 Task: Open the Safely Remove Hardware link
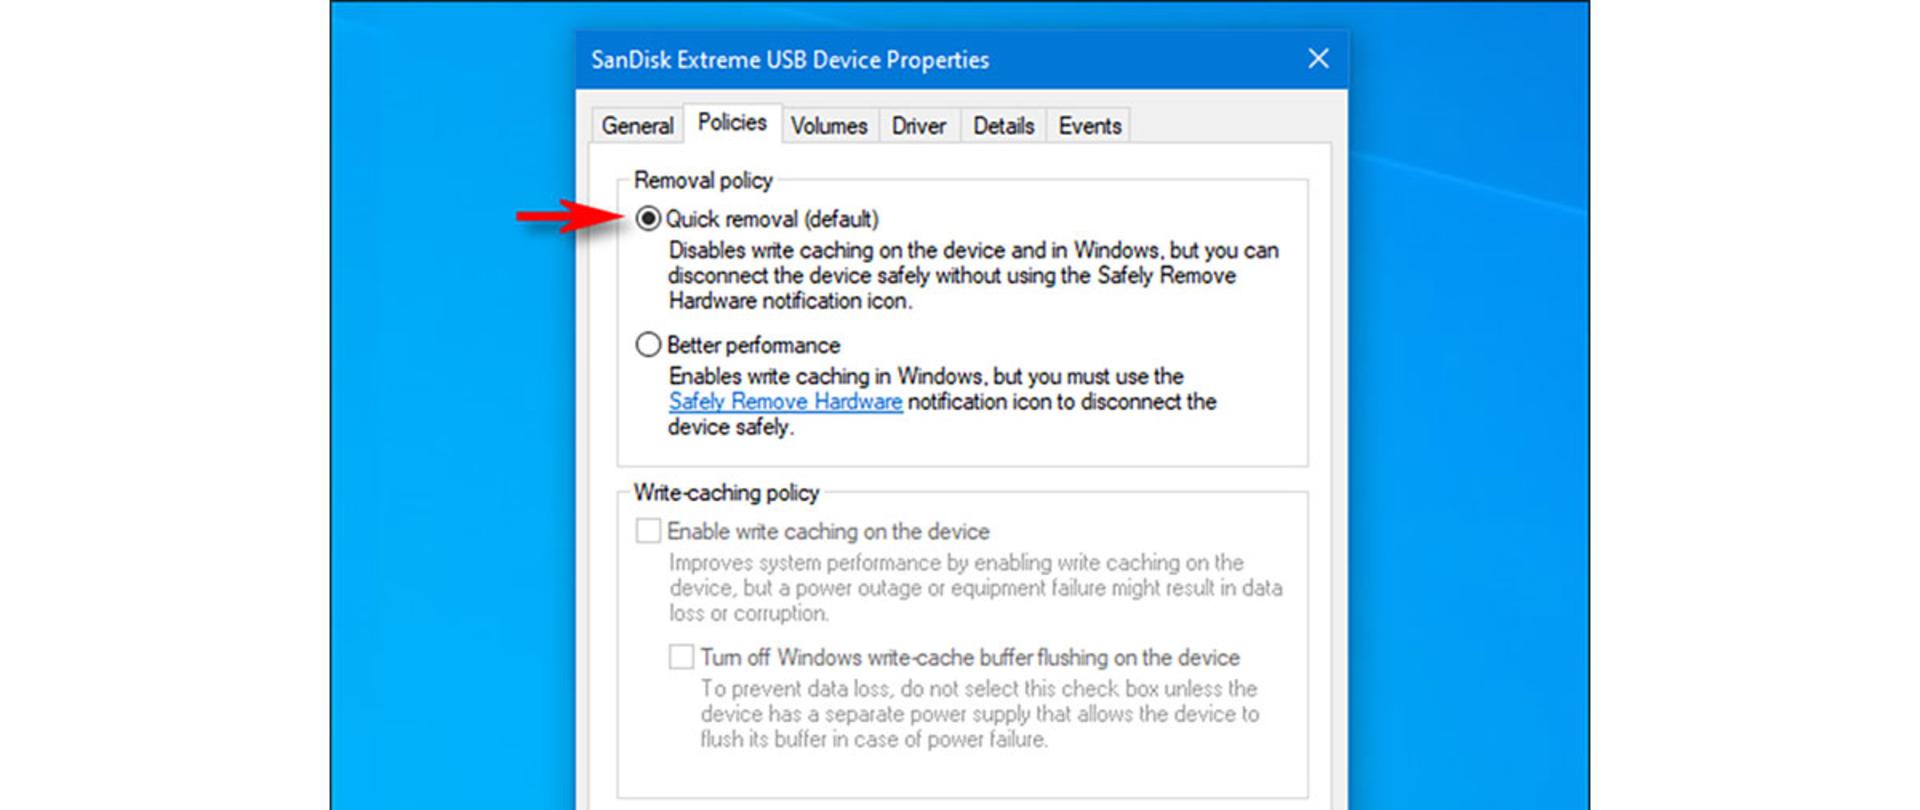pyautogui.click(x=785, y=402)
